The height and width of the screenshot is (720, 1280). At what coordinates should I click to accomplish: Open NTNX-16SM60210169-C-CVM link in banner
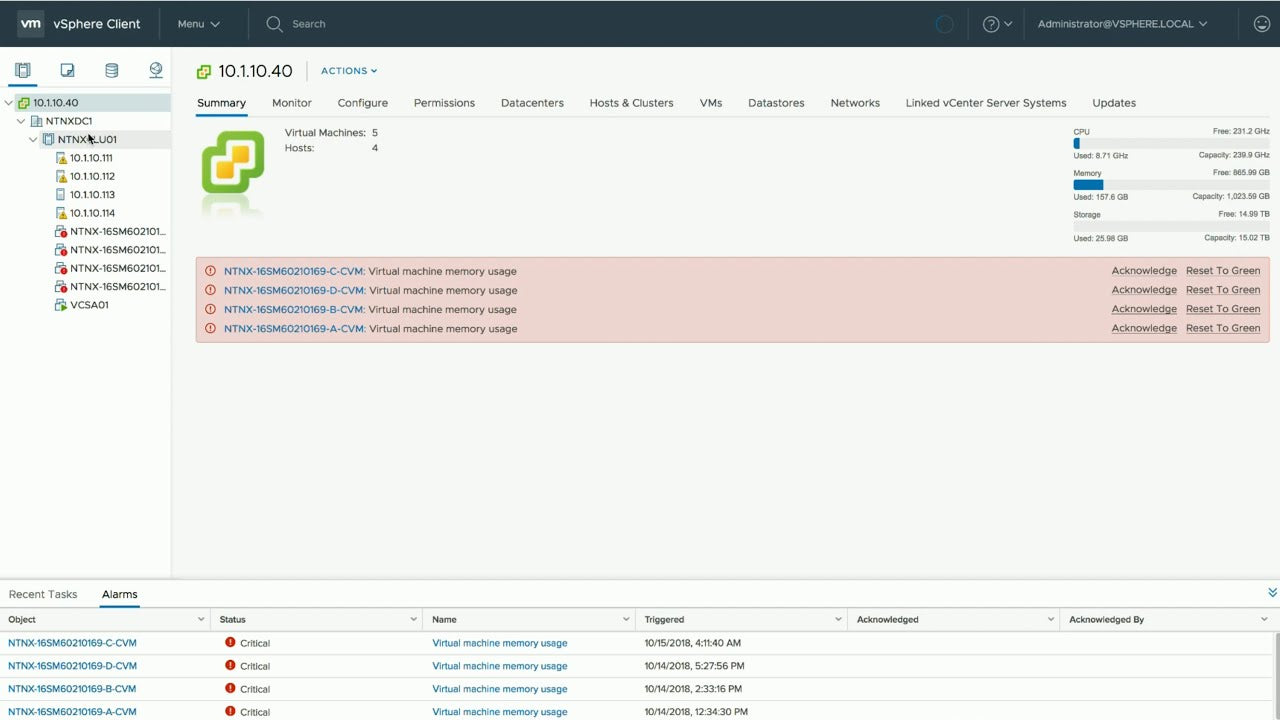pyautogui.click(x=294, y=271)
